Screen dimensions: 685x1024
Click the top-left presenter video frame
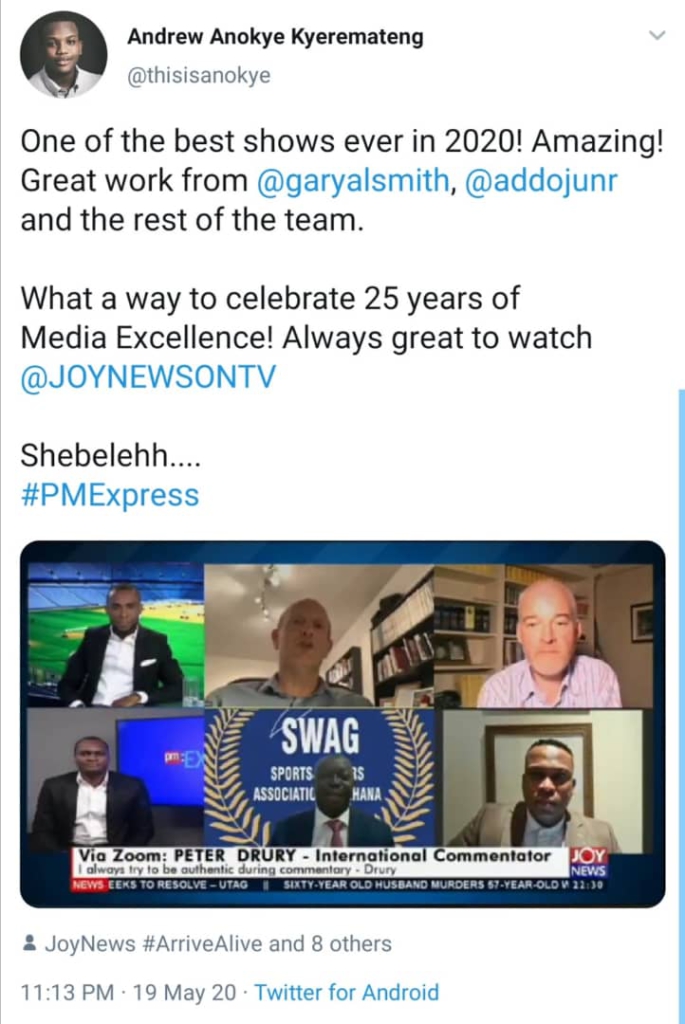tap(116, 635)
